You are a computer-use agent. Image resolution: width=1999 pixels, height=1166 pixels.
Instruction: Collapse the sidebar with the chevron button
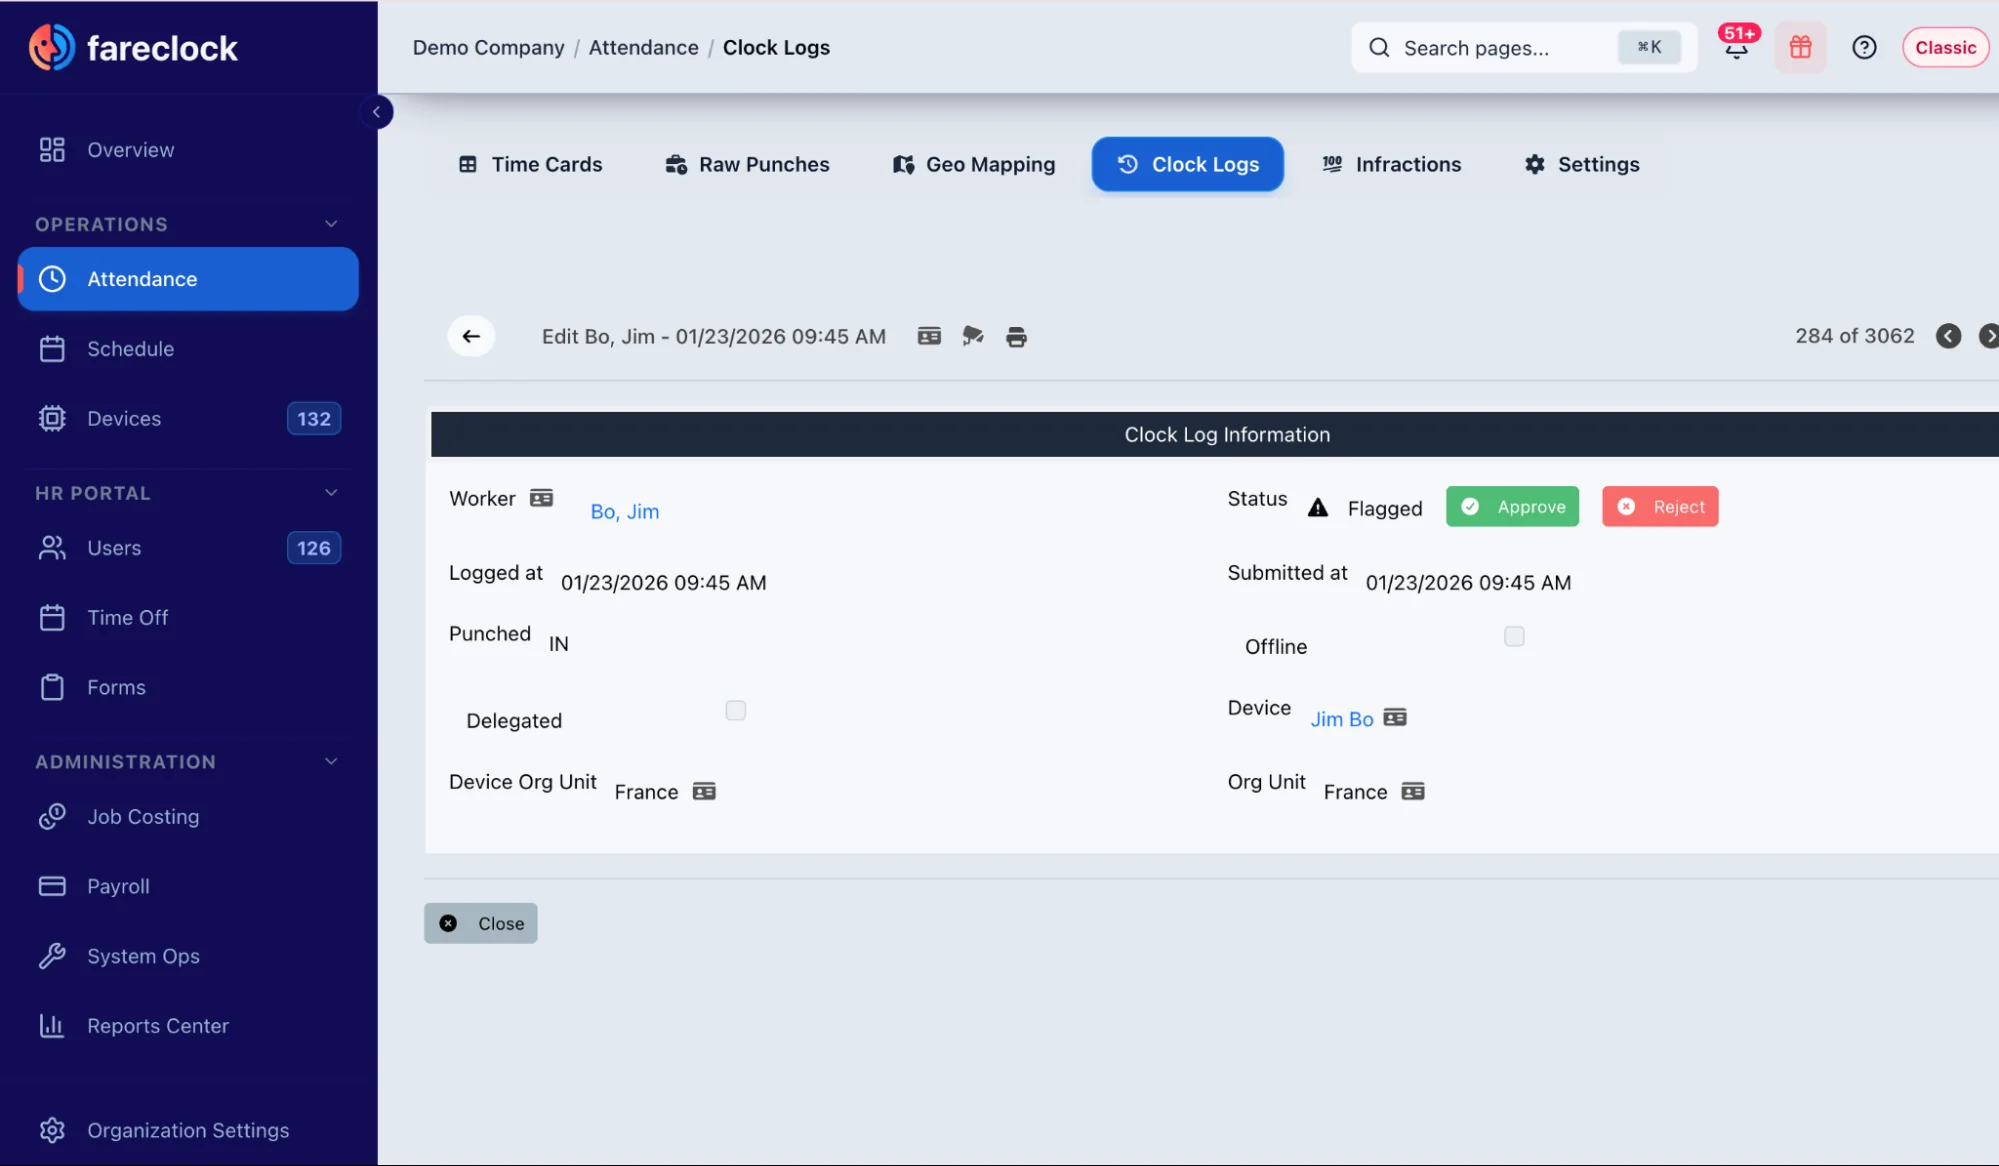click(377, 112)
